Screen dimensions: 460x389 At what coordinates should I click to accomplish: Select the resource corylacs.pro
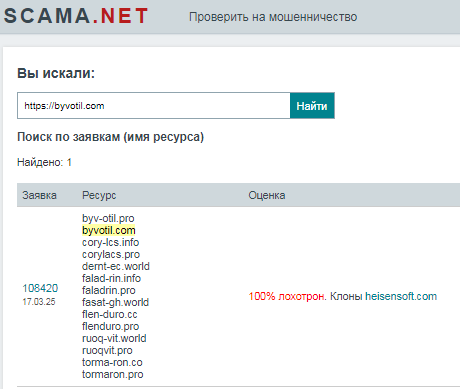[111, 254]
